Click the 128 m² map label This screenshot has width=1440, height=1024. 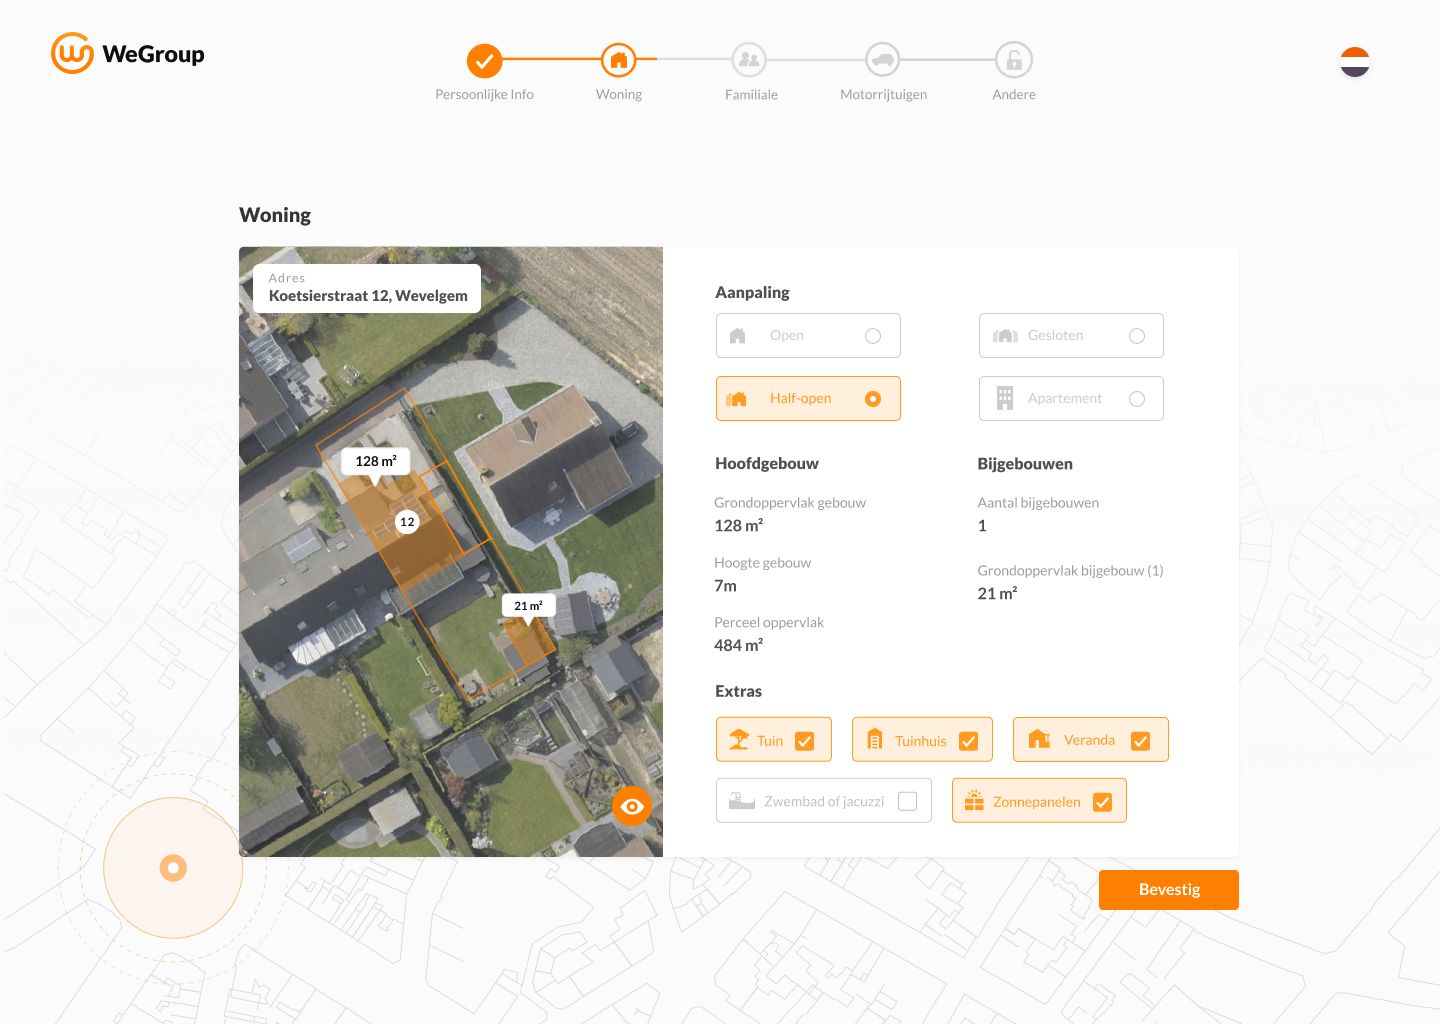[x=376, y=461]
